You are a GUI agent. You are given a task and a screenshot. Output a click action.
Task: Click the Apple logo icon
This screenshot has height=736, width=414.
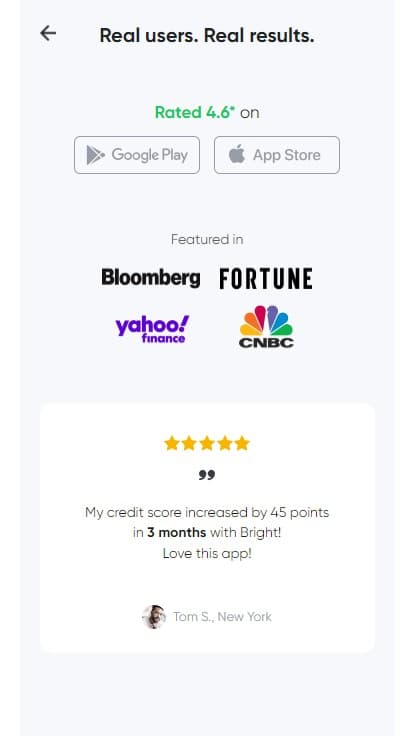(237, 154)
